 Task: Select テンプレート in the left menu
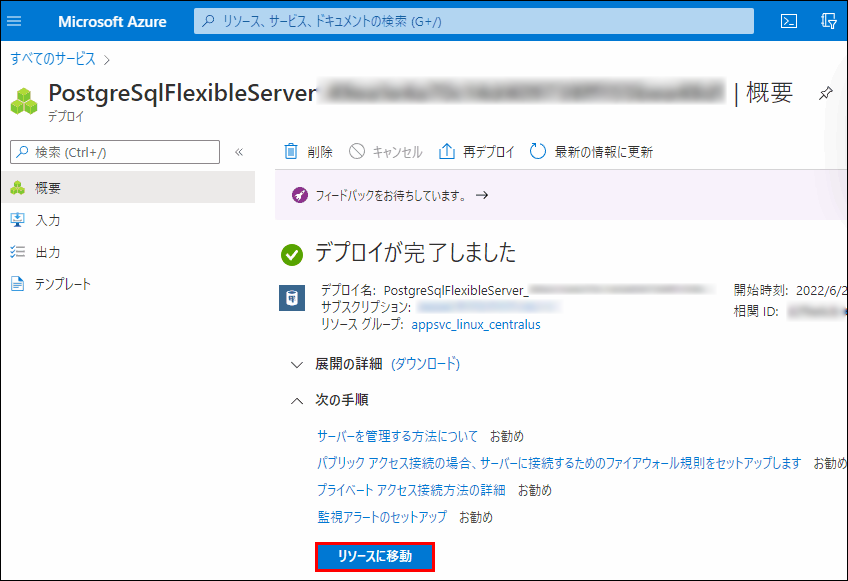128,283
